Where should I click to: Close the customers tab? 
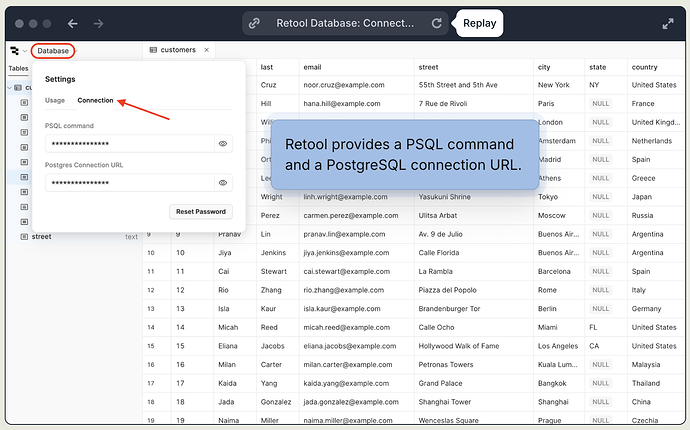pyautogui.click(x=206, y=50)
